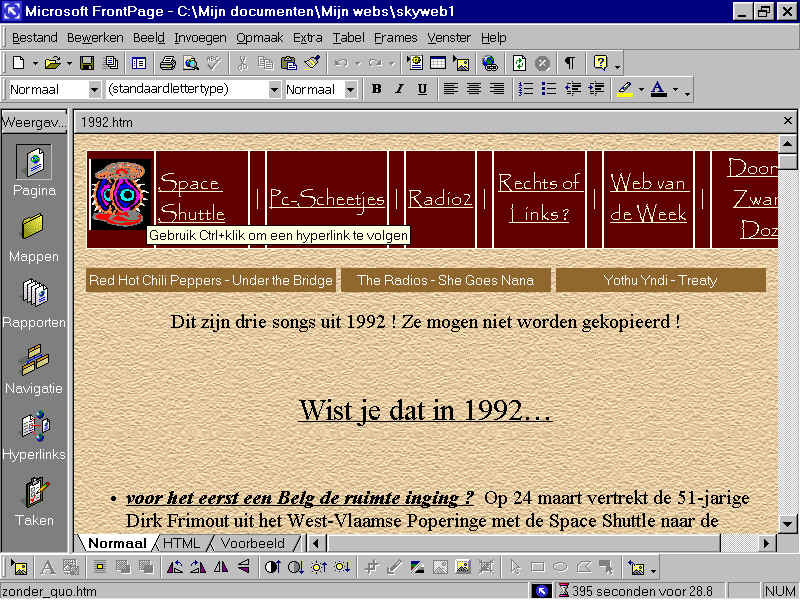Viewport: 800px width, 600px height.
Task: Open the paragraph style dropdown showing Normaal
Action: (94, 90)
